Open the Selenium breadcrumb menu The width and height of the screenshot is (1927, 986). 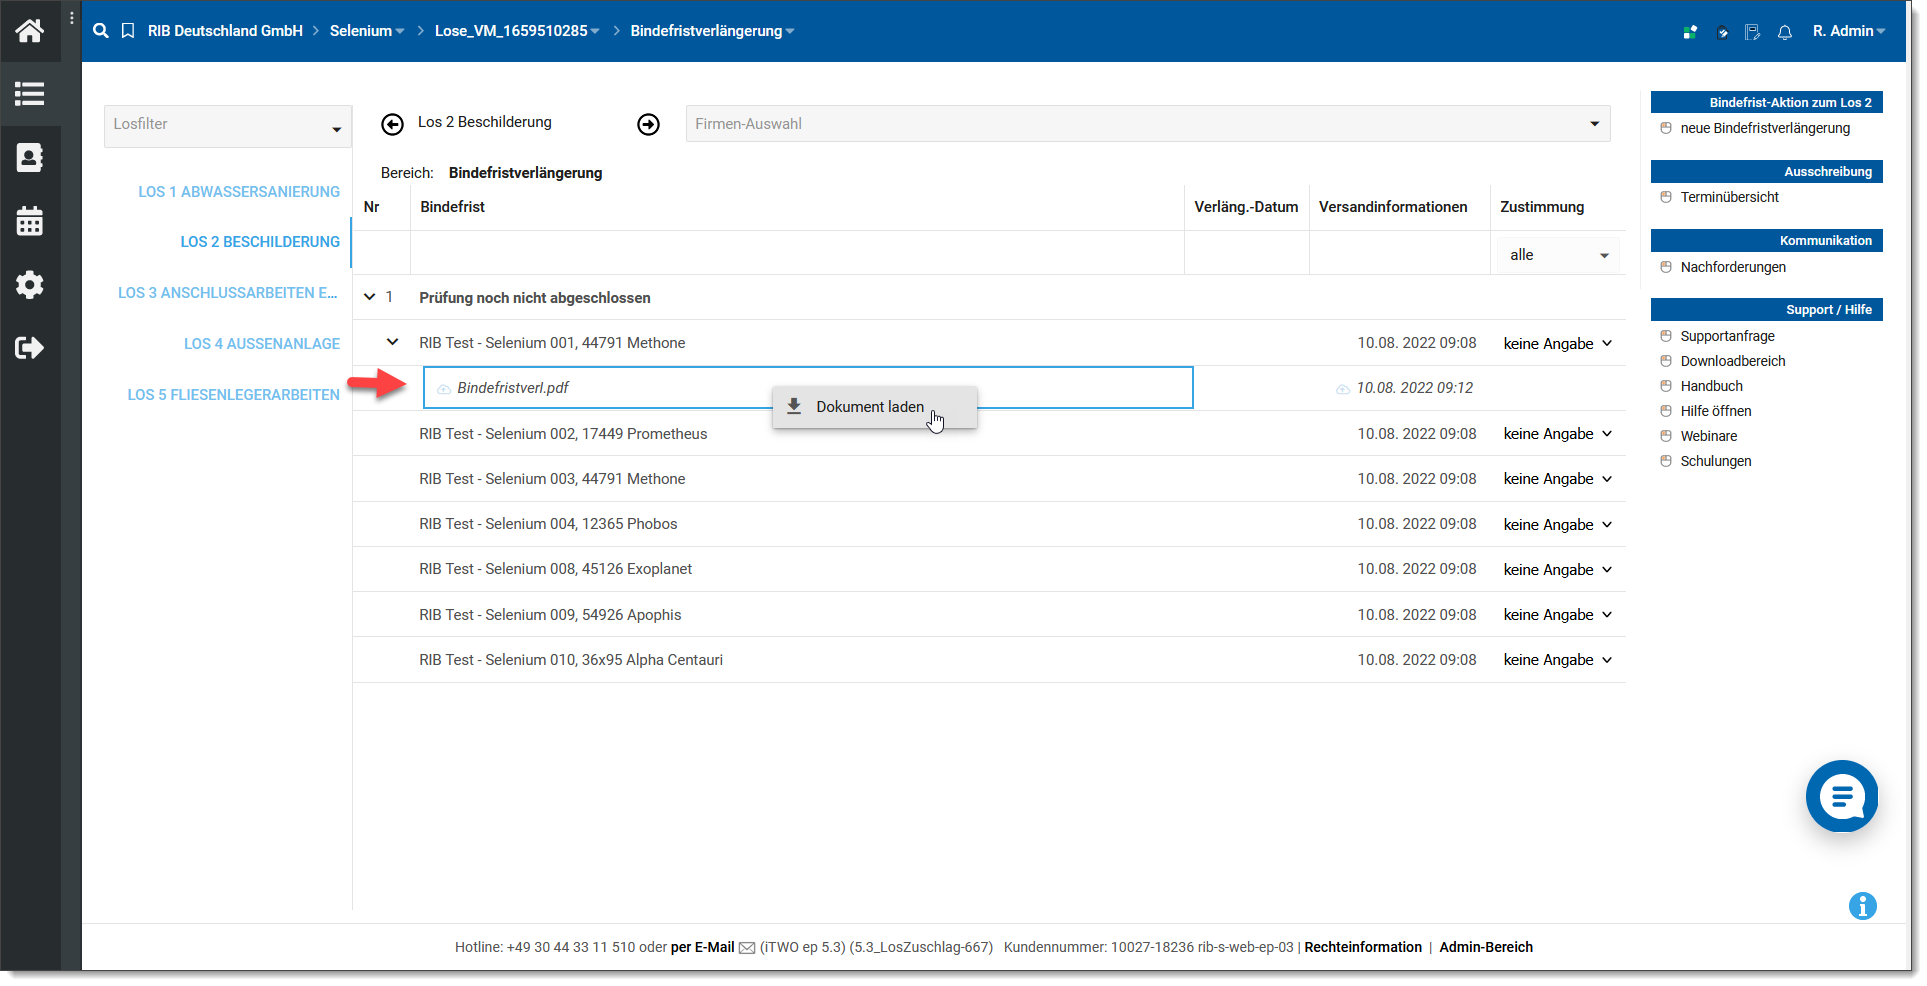click(x=367, y=31)
